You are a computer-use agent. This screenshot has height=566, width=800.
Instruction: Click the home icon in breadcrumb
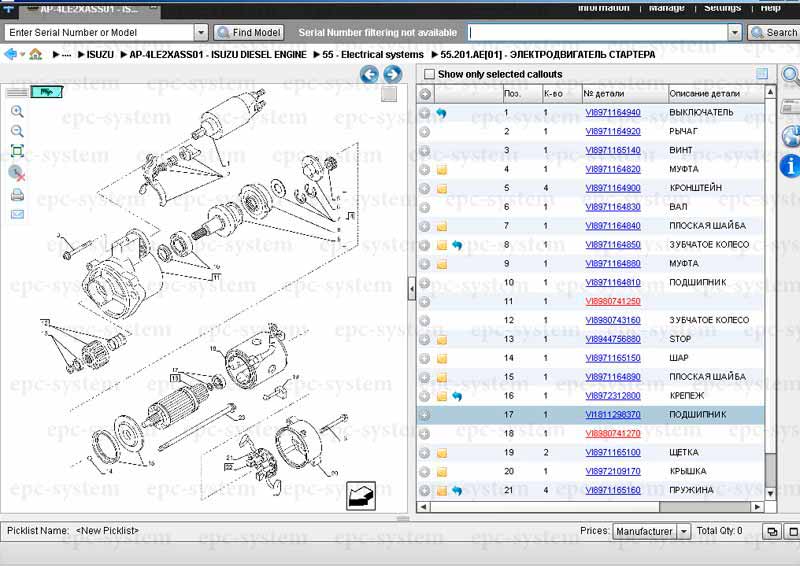(x=36, y=54)
